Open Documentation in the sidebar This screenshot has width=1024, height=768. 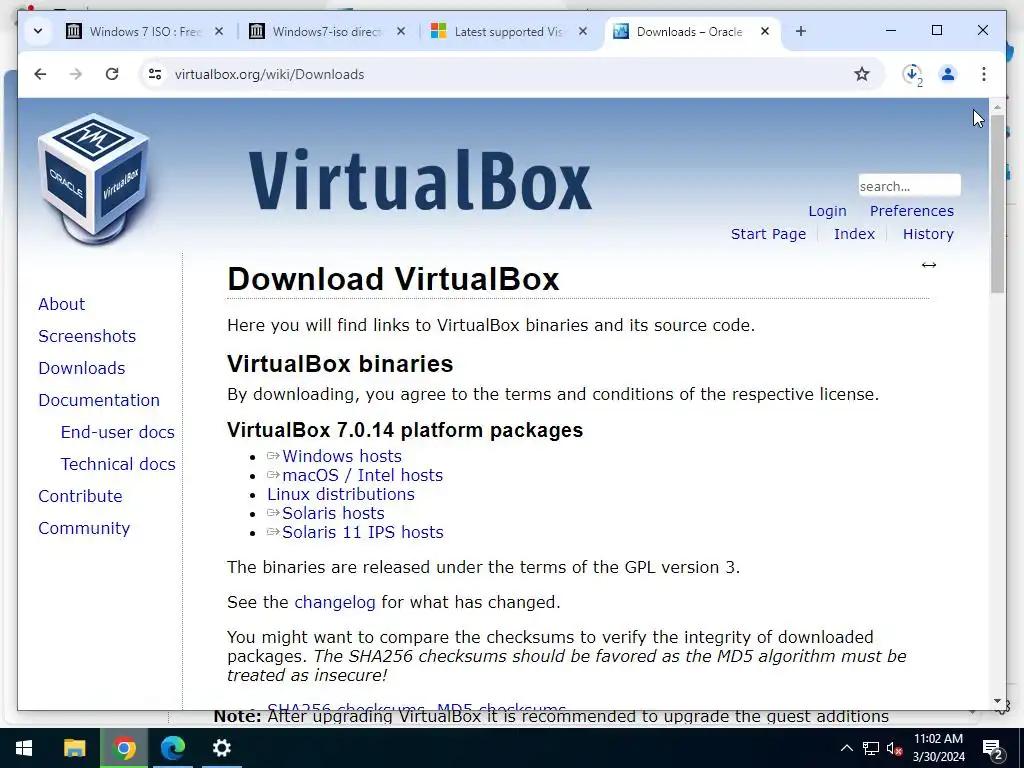(99, 400)
